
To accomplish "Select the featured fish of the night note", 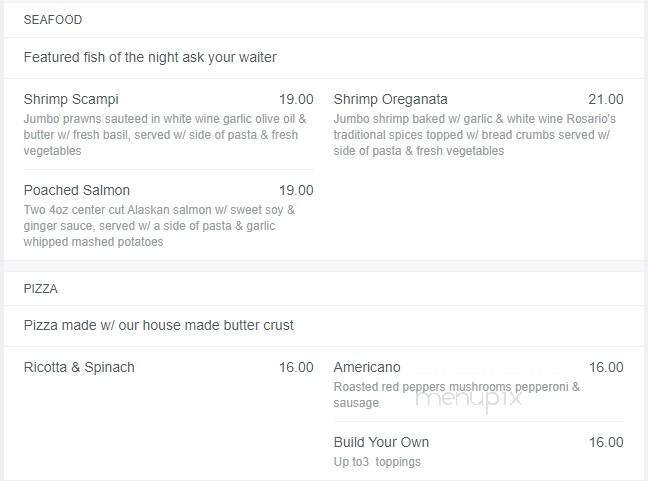I will point(150,57).
